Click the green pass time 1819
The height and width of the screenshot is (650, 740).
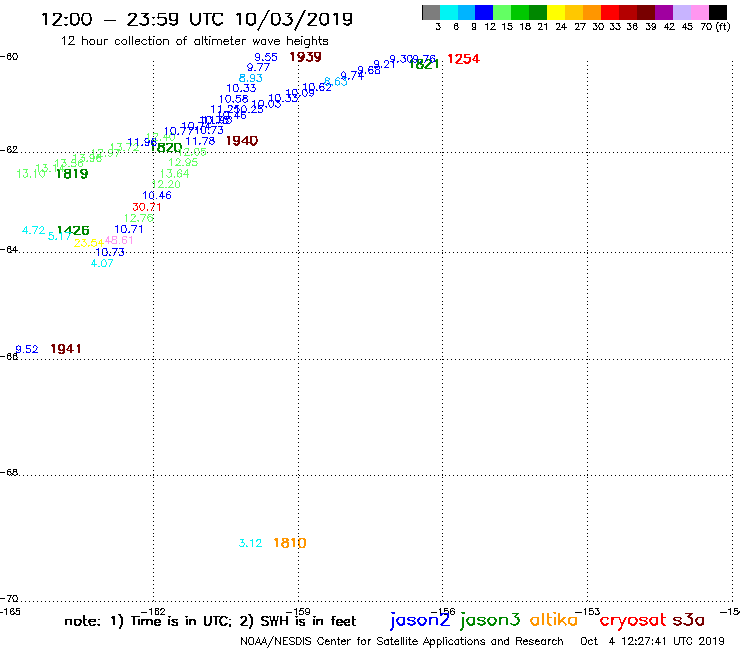(72, 174)
